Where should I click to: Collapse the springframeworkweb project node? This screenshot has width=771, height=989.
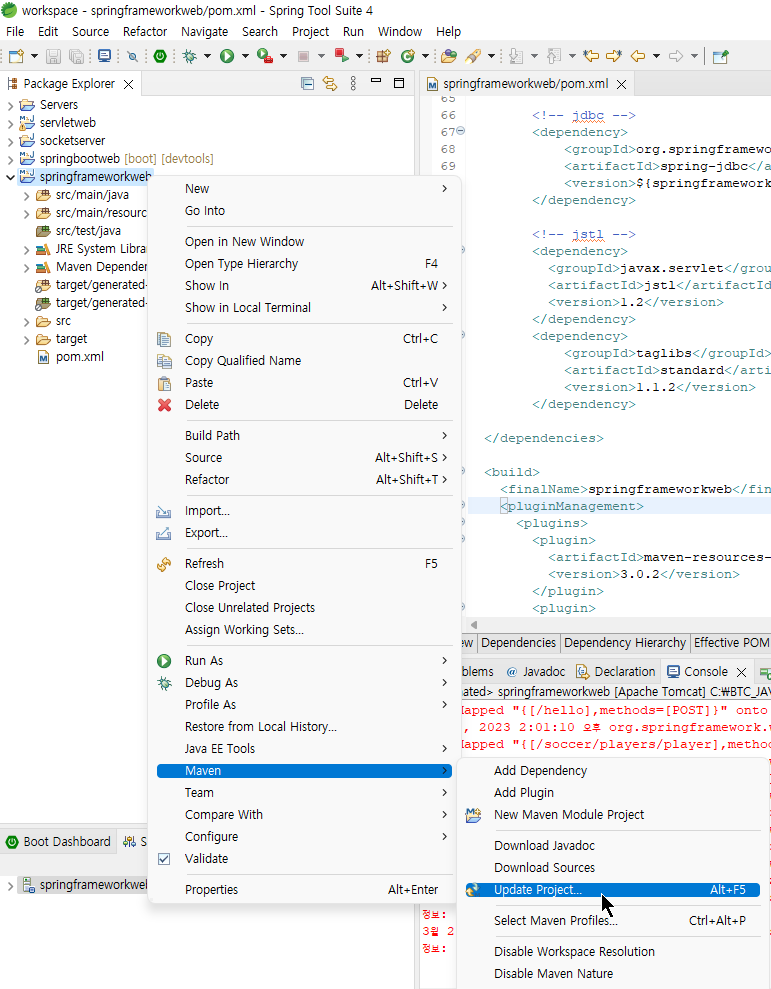[10, 177]
